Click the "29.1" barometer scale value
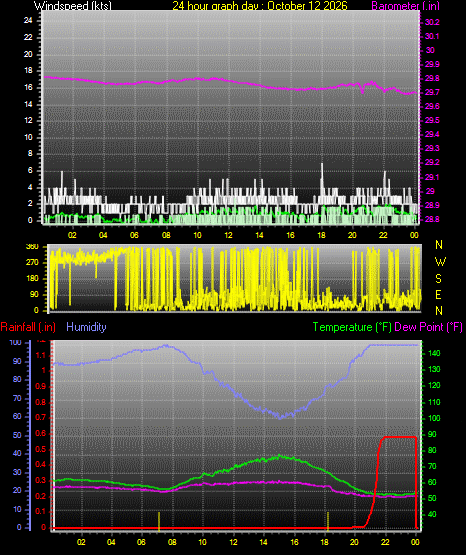 point(432,177)
